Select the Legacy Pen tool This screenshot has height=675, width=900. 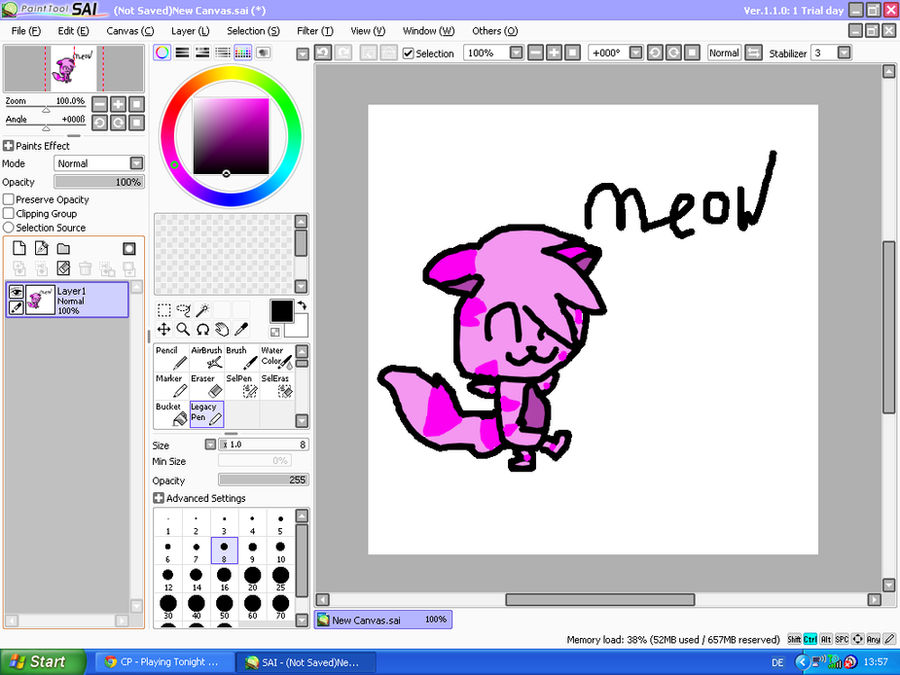pyautogui.click(x=207, y=413)
